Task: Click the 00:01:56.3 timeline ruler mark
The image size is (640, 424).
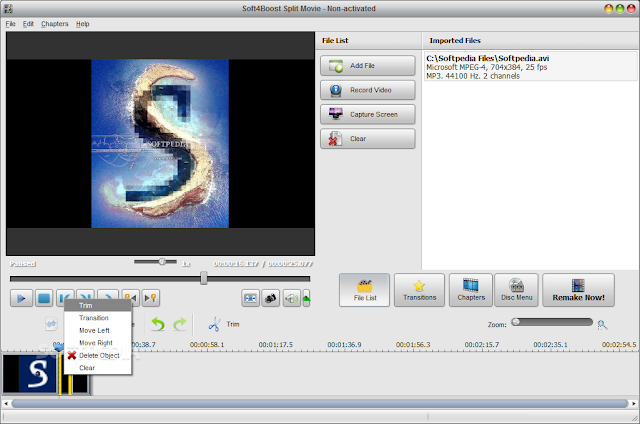Action: pos(413,345)
